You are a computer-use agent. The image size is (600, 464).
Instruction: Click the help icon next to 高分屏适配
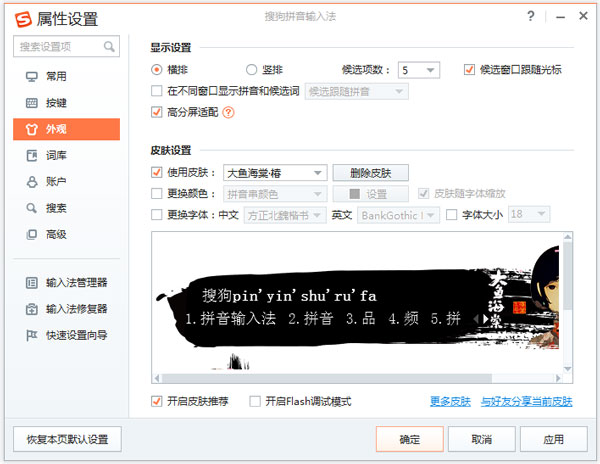click(x=228, y=112)
